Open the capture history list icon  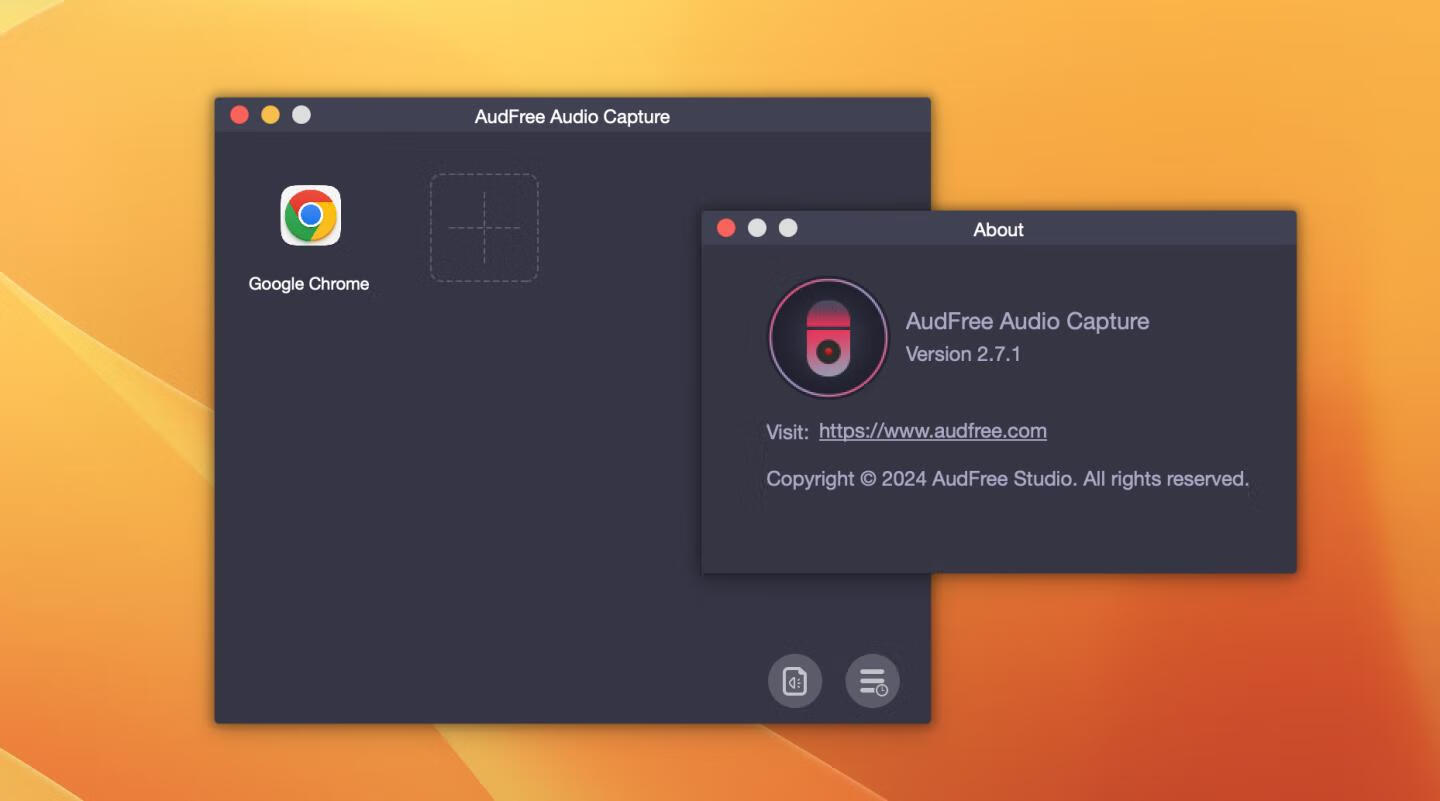click(x=873, y=681)
